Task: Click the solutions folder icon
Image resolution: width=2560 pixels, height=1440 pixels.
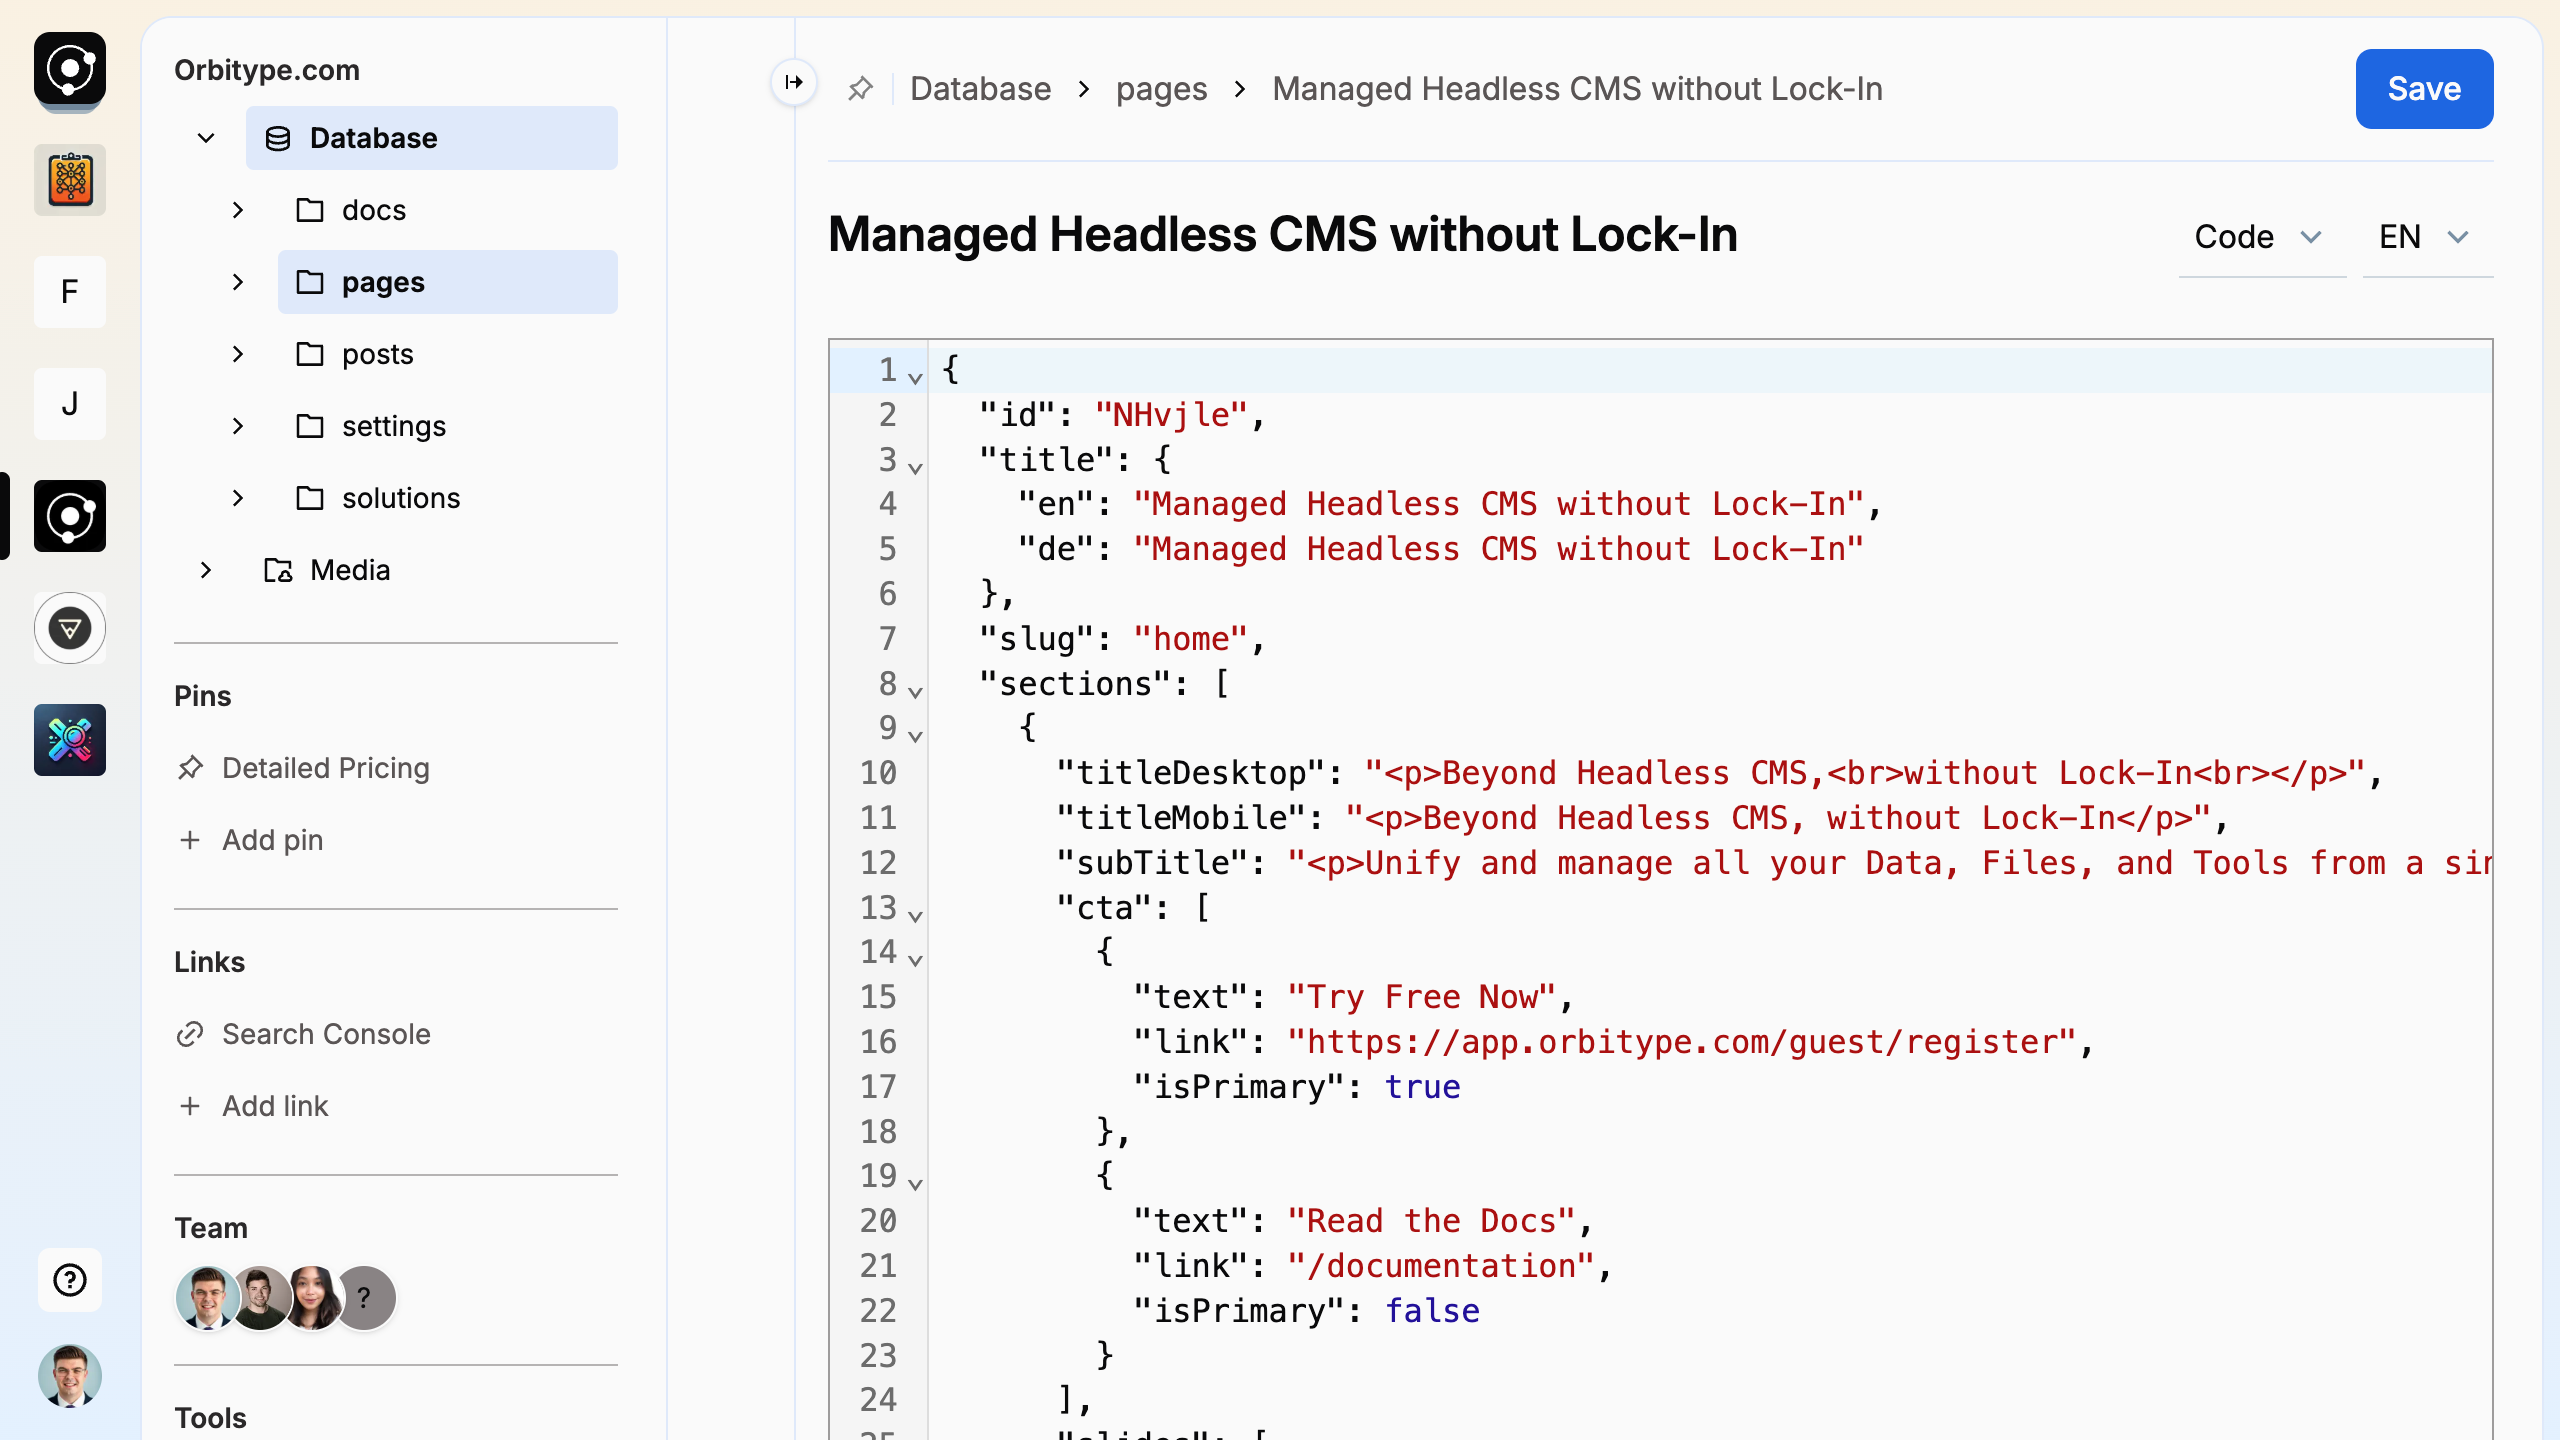Action: 310,498
